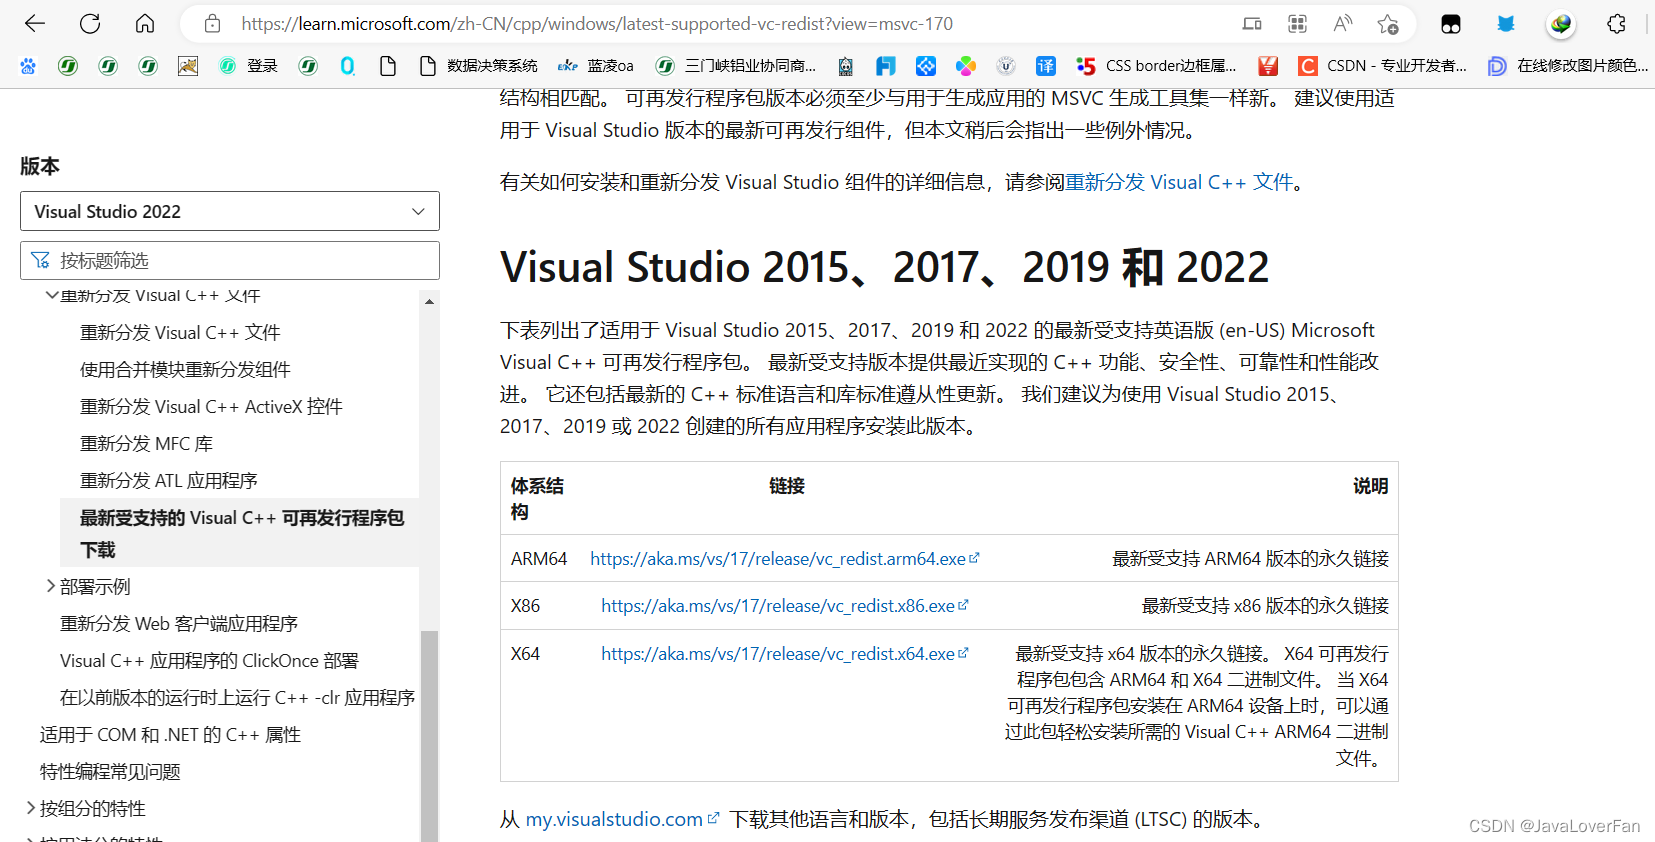Open the Tomcat cat picture bookmark
1655x842 pixels.
click(x=188, y=66)
